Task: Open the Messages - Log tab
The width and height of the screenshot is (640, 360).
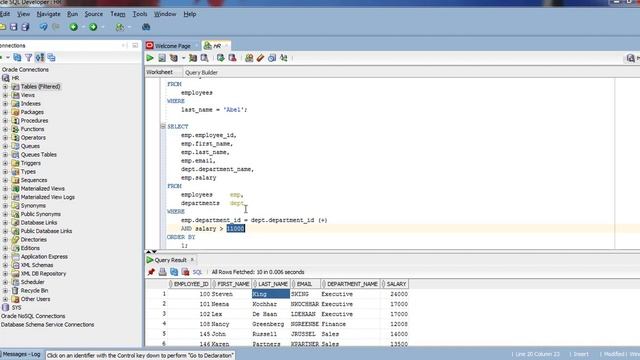Action: 21,354
